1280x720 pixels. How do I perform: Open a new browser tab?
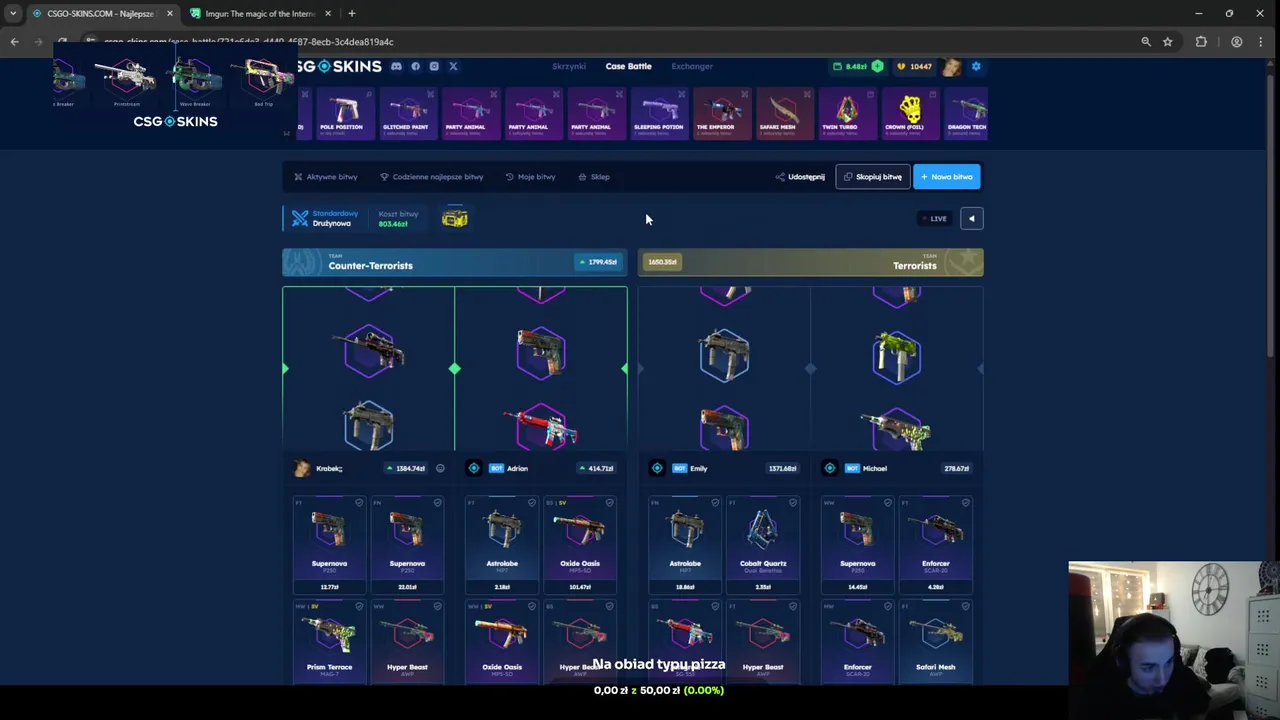point(352,14)
